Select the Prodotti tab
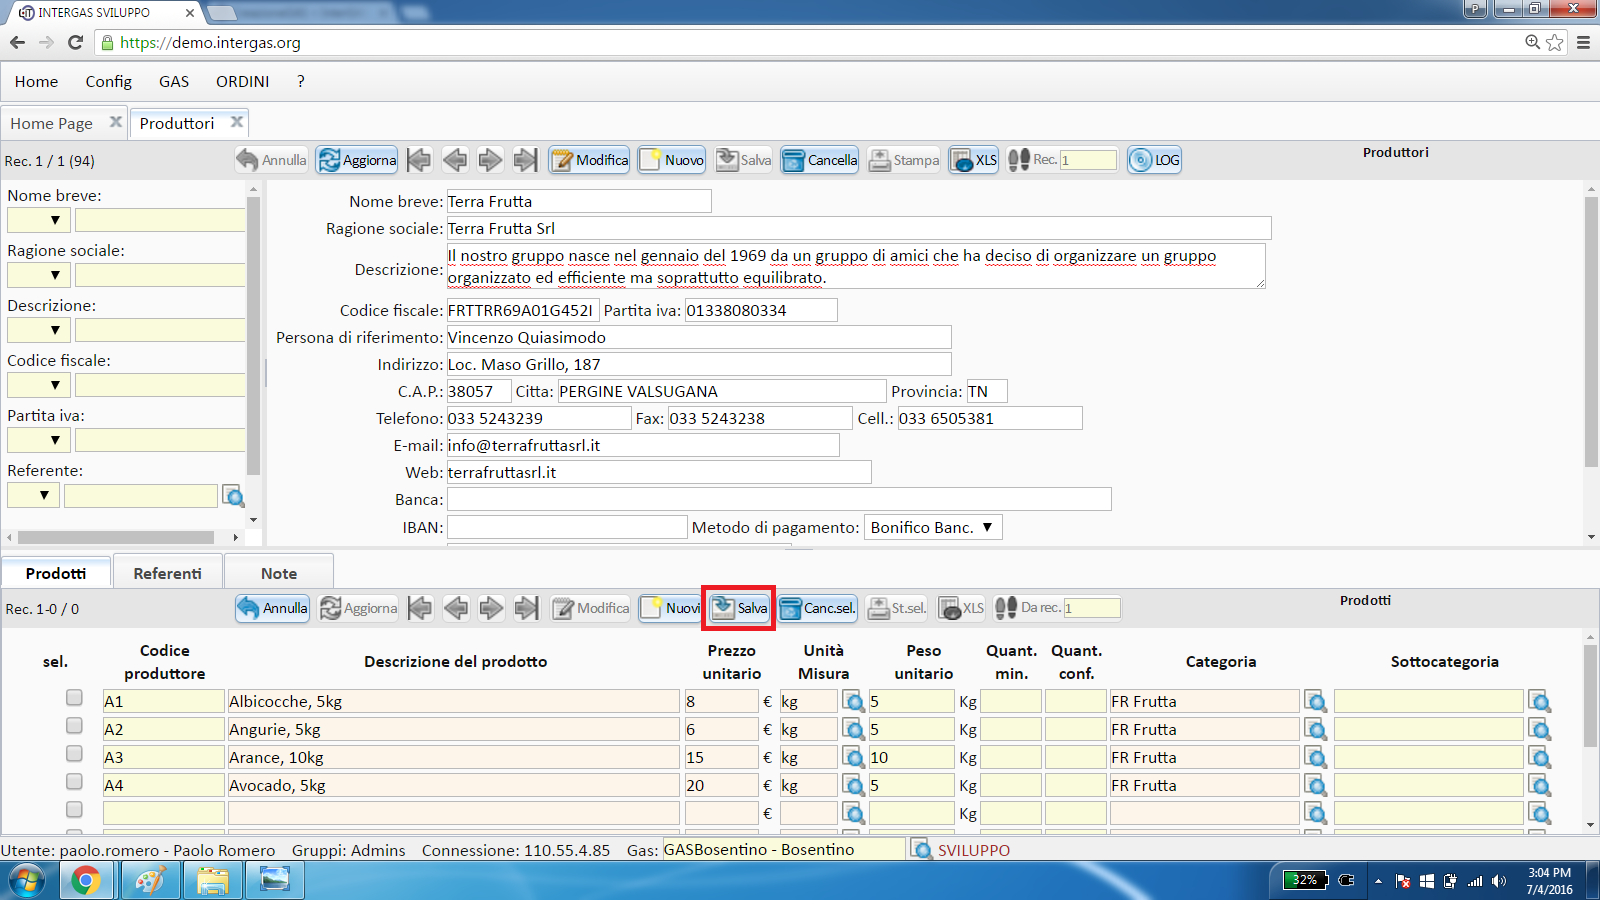 point(56,573)
